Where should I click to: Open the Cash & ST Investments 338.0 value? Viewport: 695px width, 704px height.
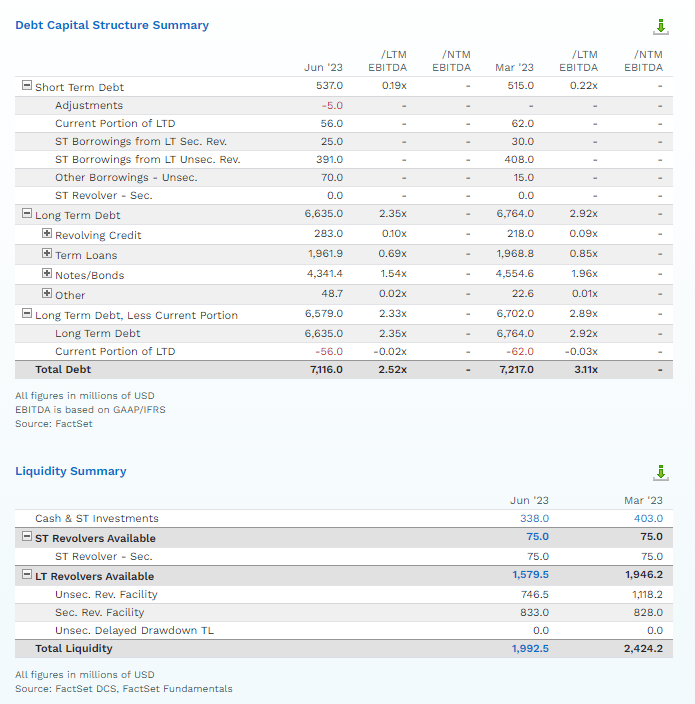pos(534,518)
